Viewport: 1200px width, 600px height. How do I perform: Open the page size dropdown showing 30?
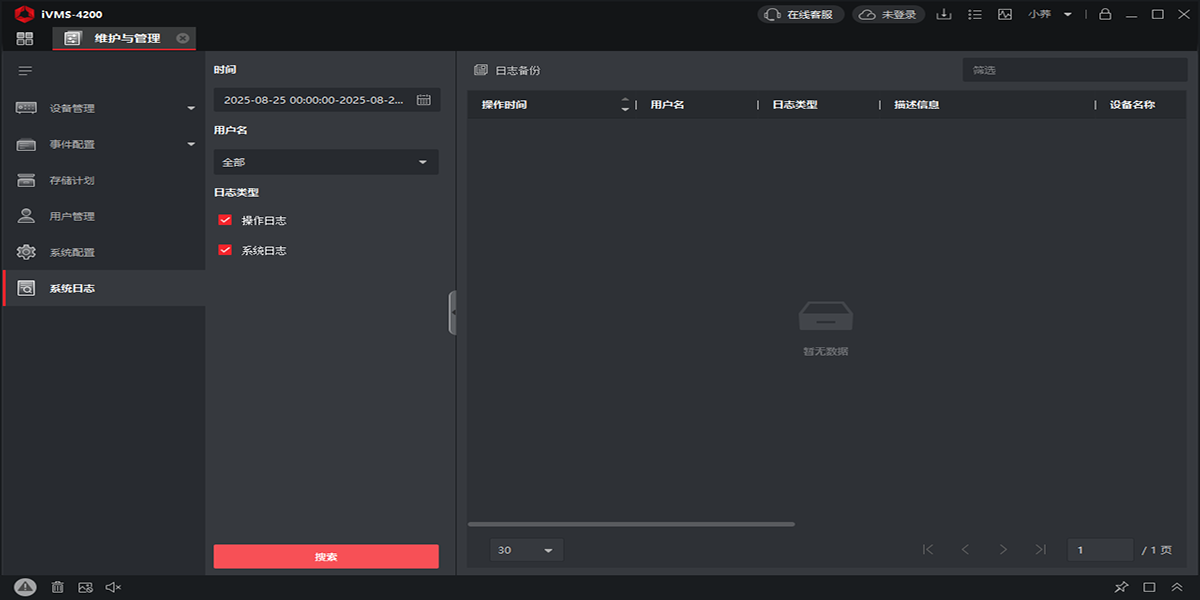coord(526,550)
